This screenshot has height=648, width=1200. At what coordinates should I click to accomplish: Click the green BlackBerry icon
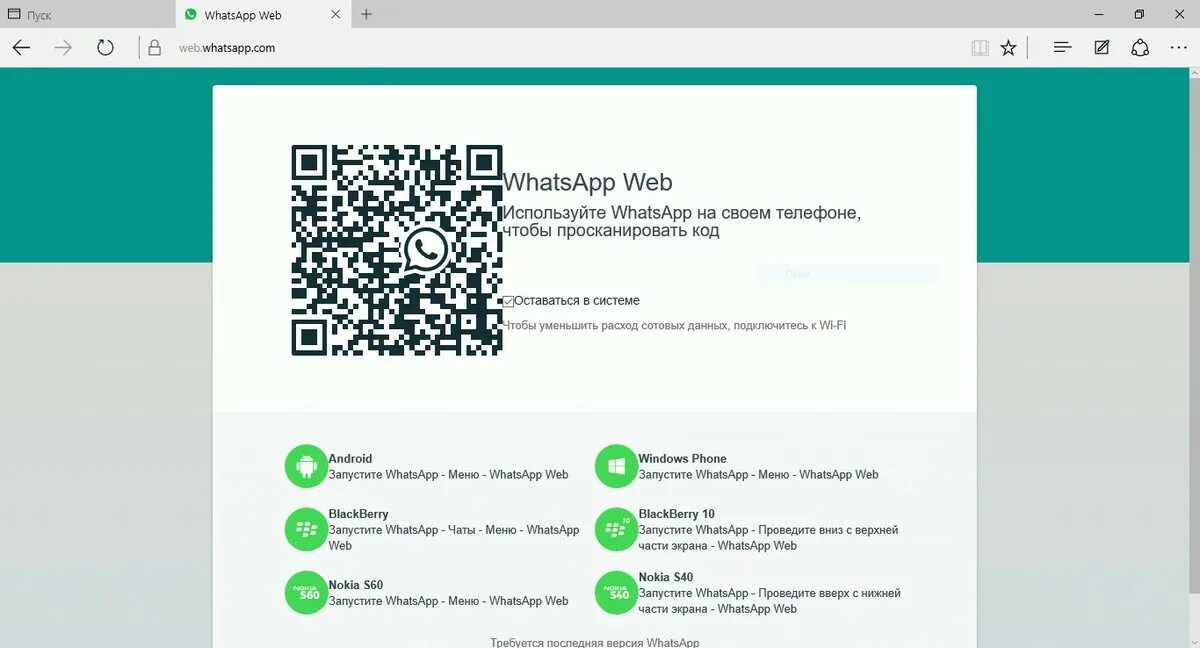point(306,529)
